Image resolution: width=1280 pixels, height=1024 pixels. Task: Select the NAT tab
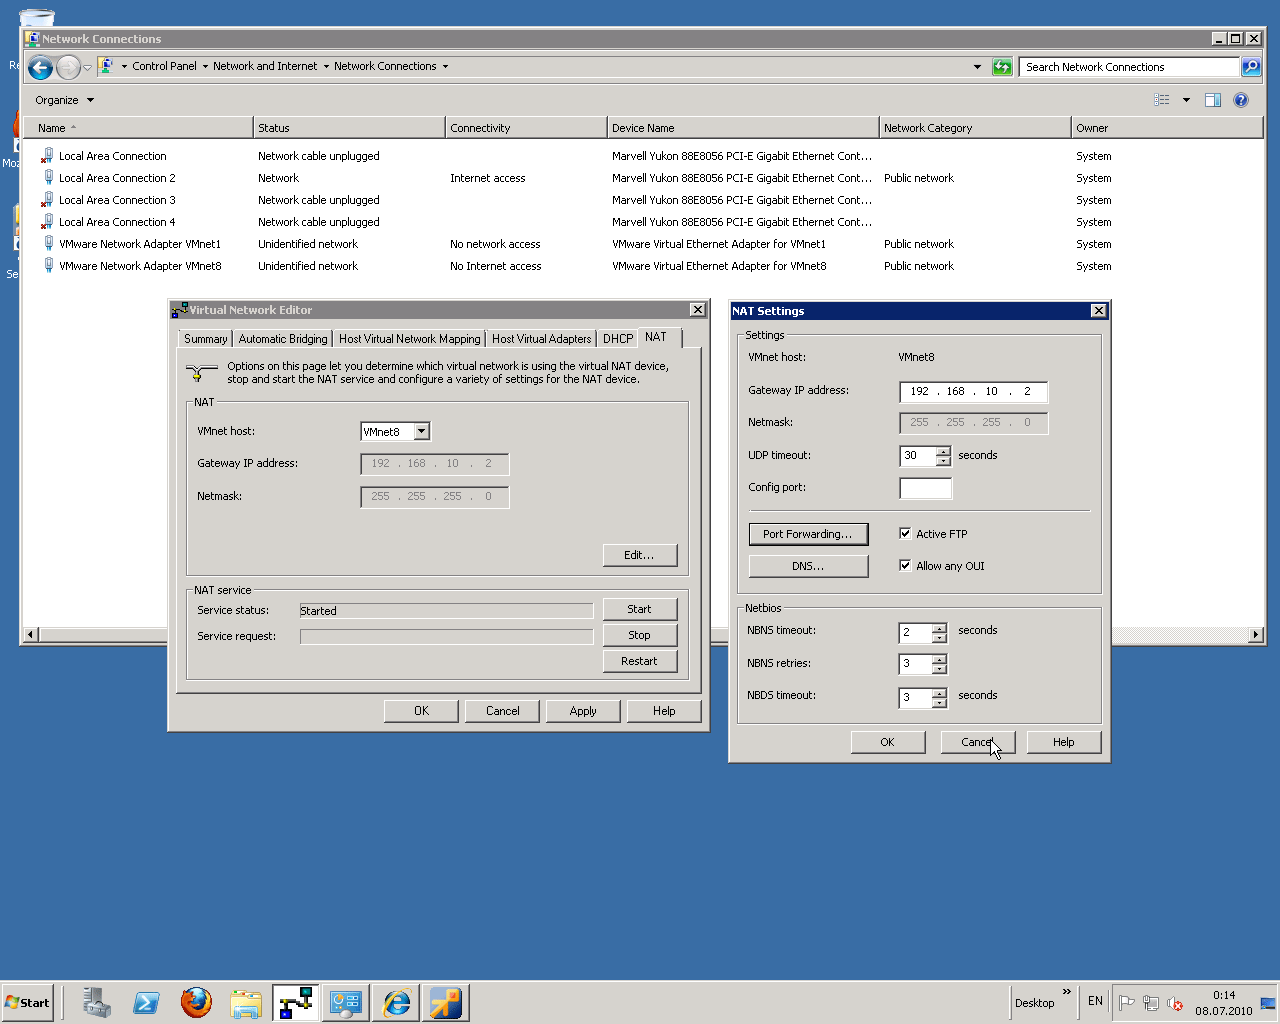tap(656, 337)
